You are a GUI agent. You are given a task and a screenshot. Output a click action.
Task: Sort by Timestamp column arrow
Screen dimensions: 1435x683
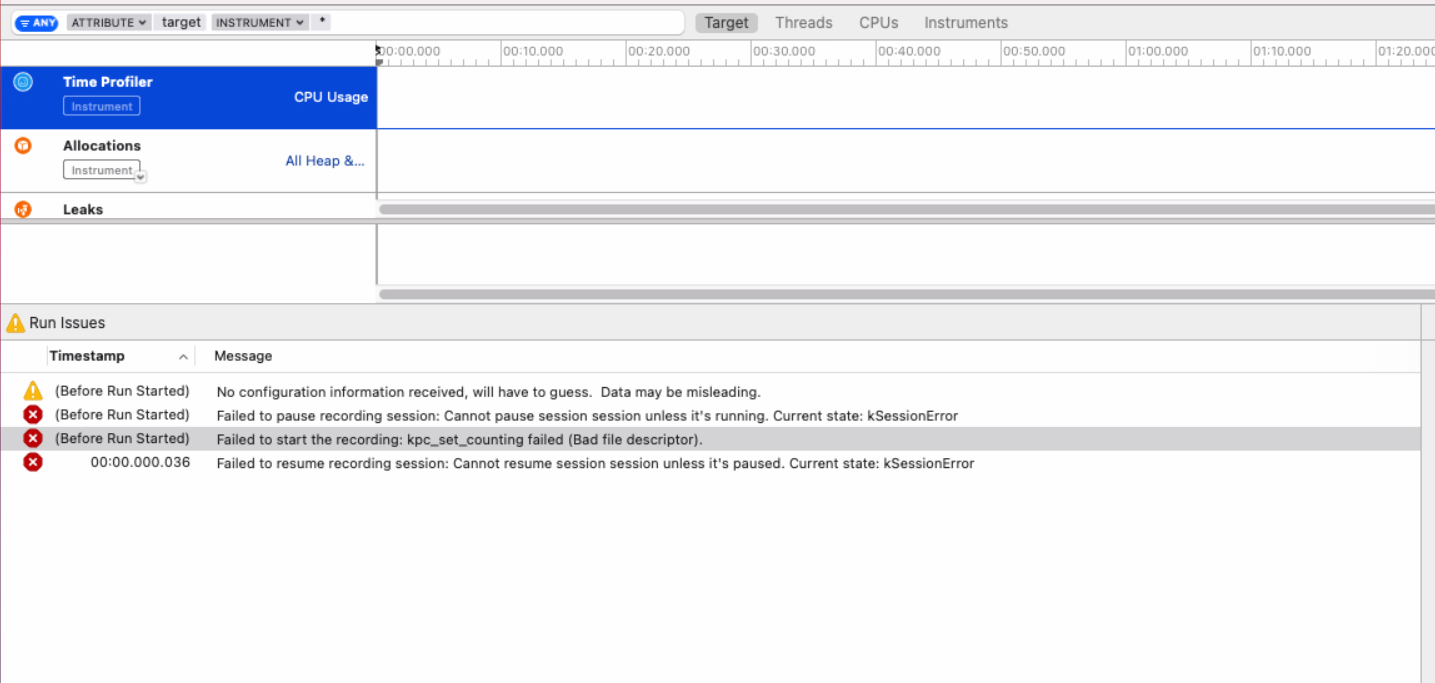pos(183,357)
